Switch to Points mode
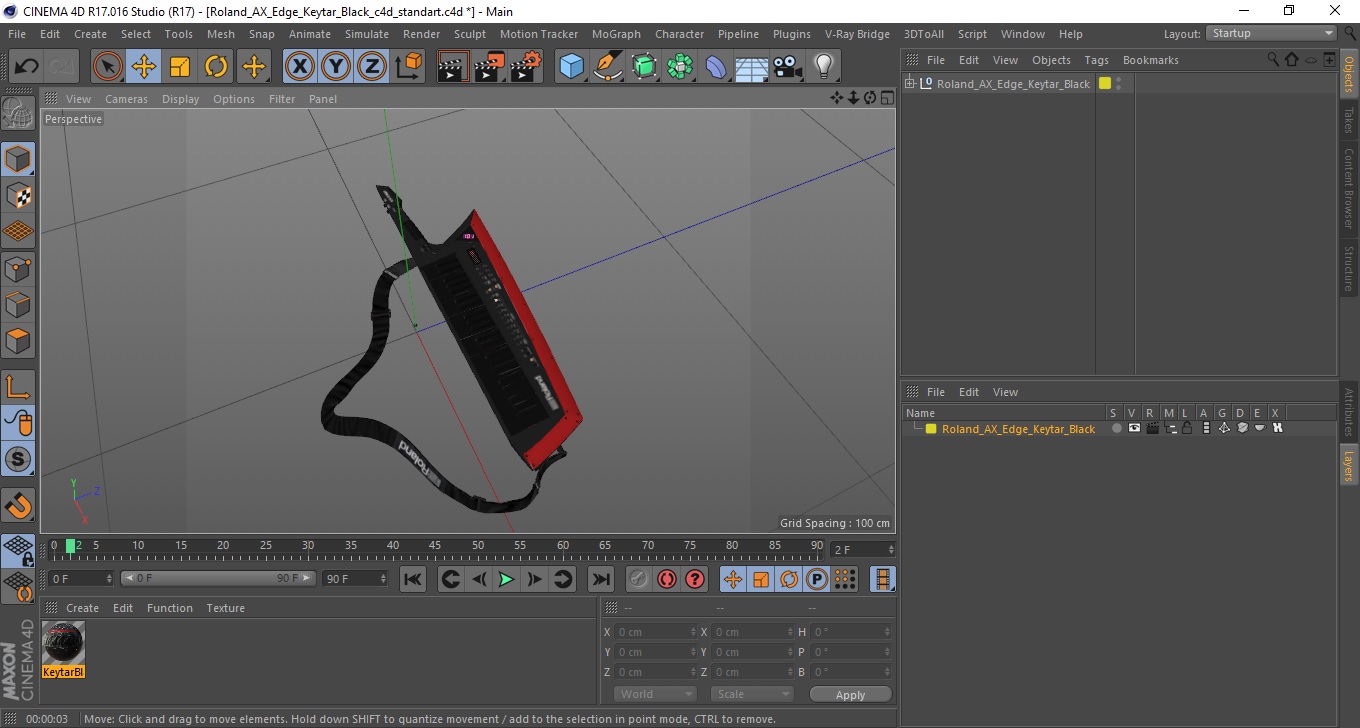Viewport: 1360px width, 728px height. pos(18,268)
